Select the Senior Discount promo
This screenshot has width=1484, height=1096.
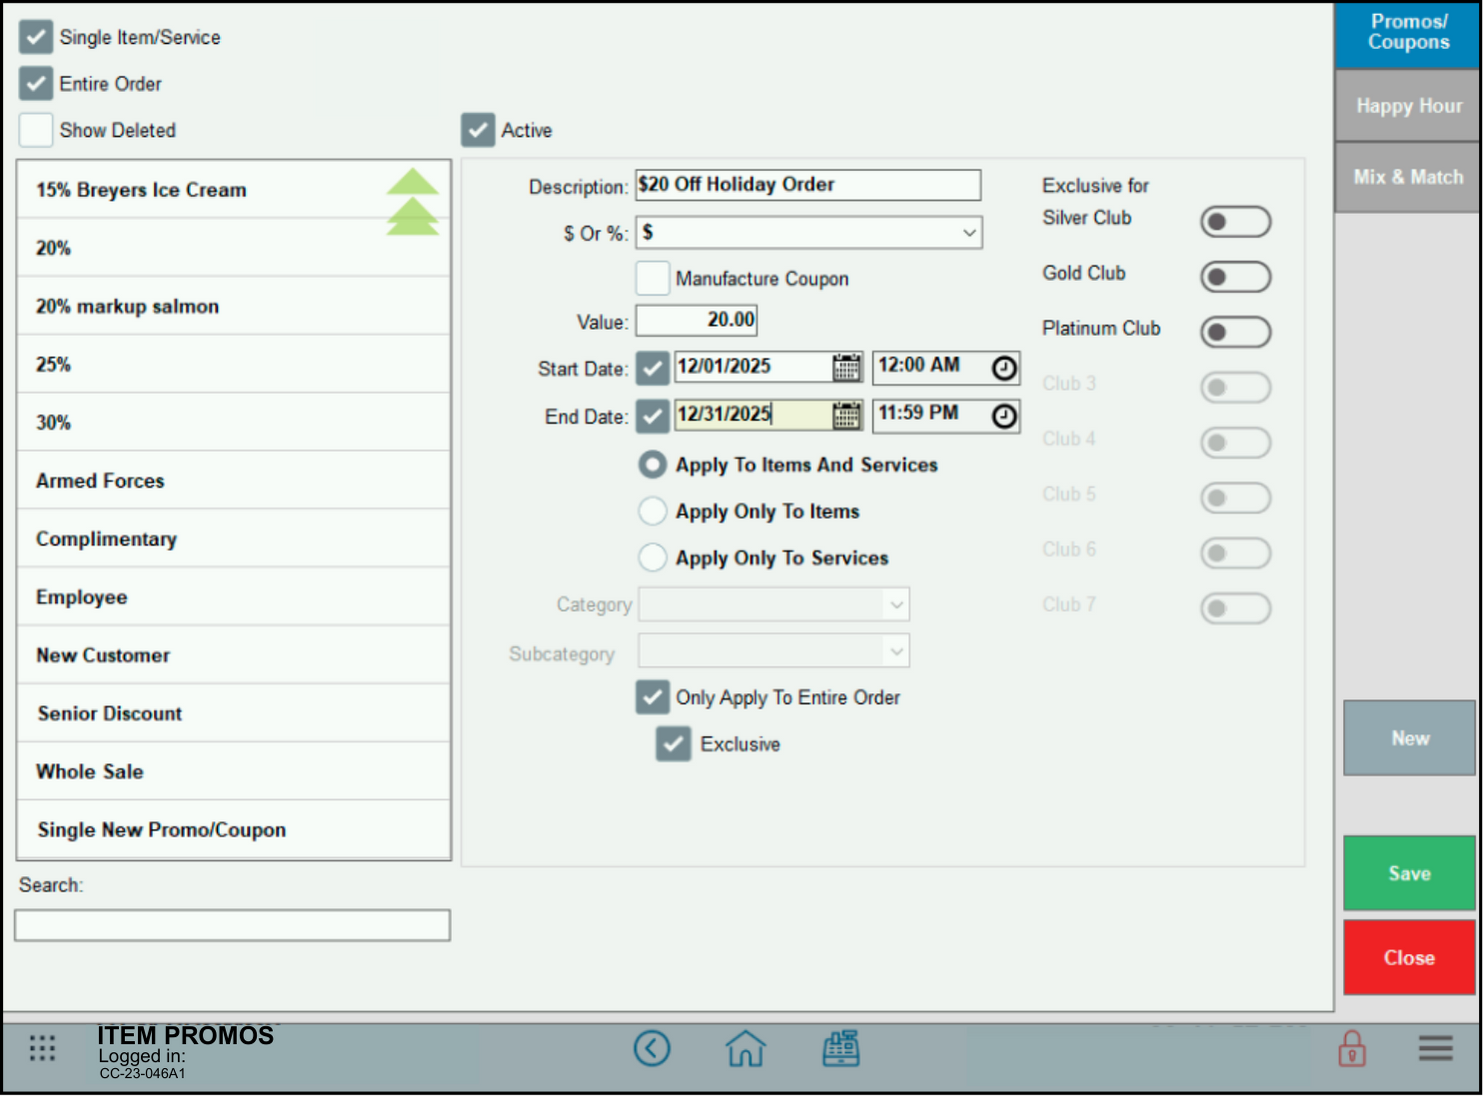[x=233, y=713]
